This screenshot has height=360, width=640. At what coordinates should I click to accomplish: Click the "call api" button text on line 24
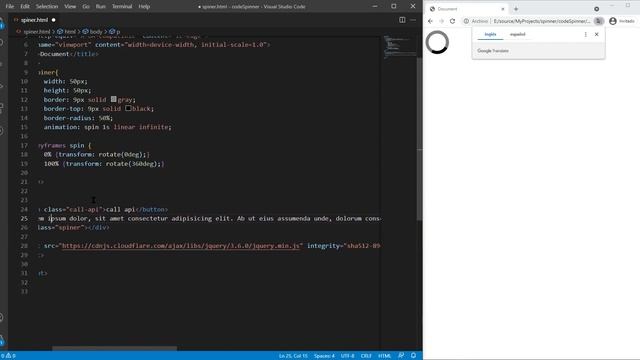coord(120,209)
